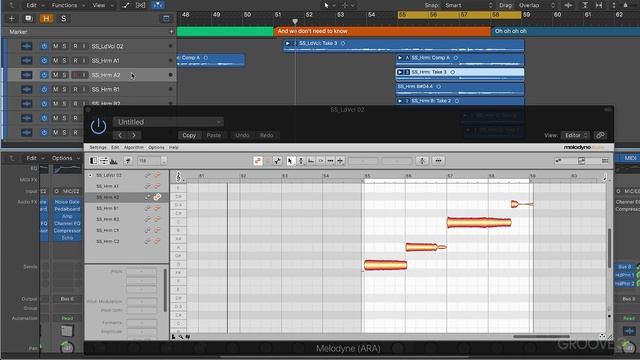Click the Copy button
Viewport: 640px width, 360px height.
(x=189, y=135)
